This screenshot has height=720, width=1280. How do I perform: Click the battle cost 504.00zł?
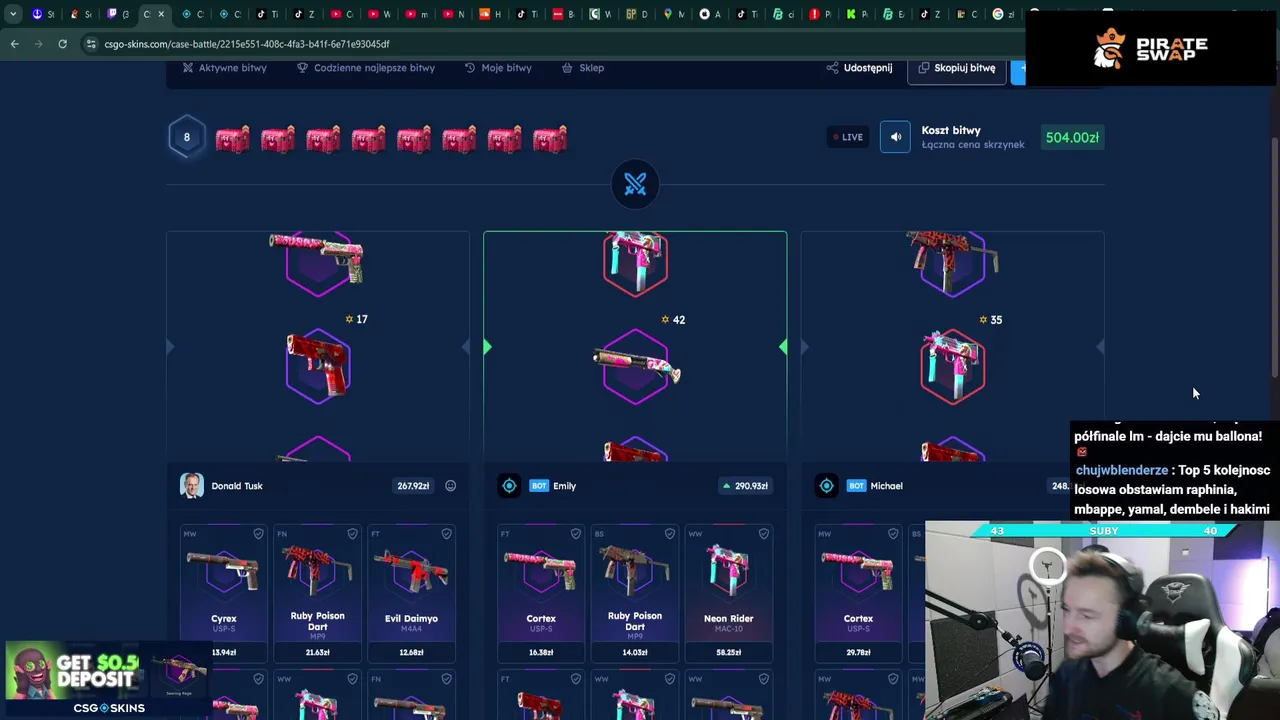click(1072, 137)
